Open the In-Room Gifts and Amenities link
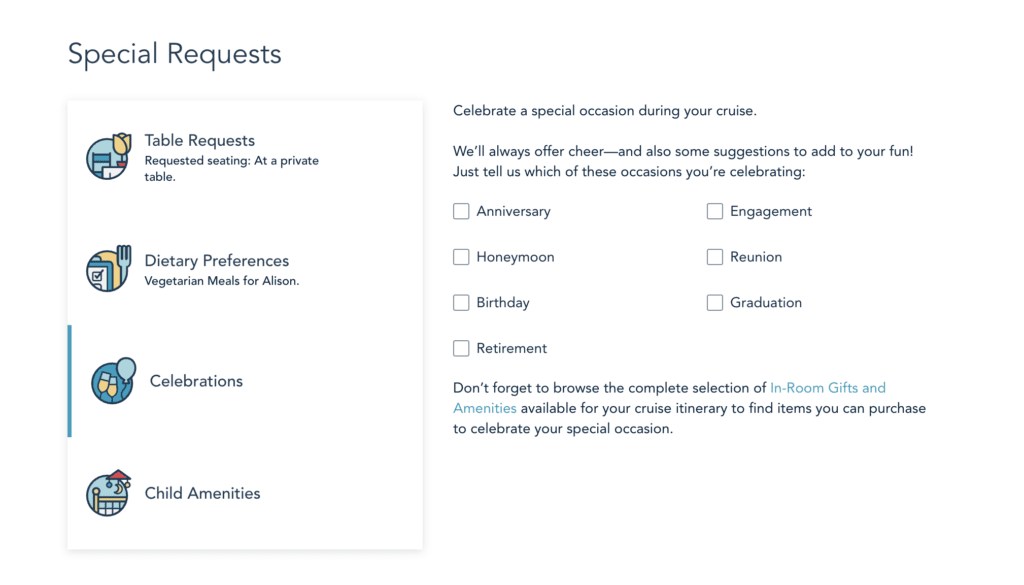The image size is (1024, 585). (827, 388)
